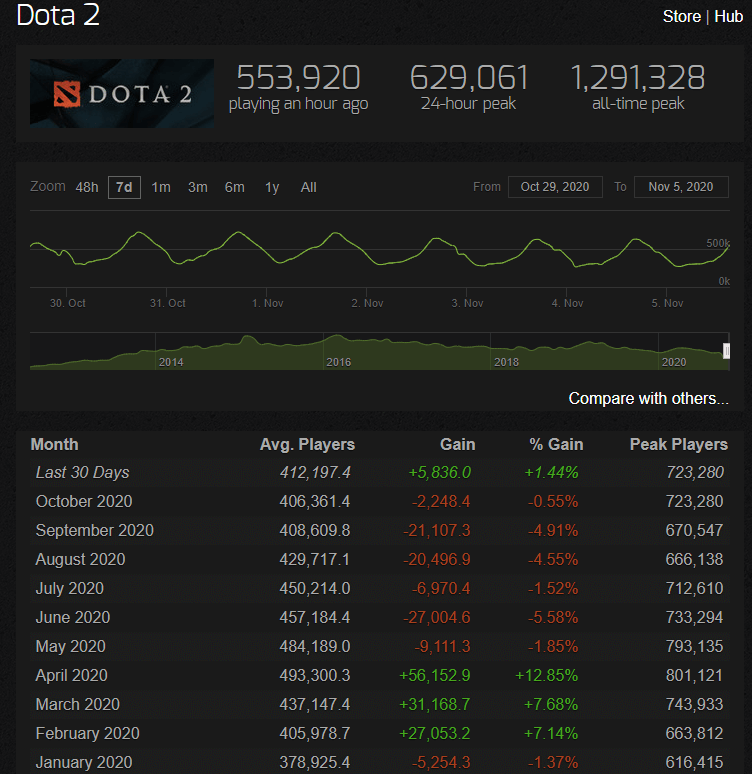Screen dimensions: 752x774
Task: Click the May 2020 row label
Action: click(71, 647)
